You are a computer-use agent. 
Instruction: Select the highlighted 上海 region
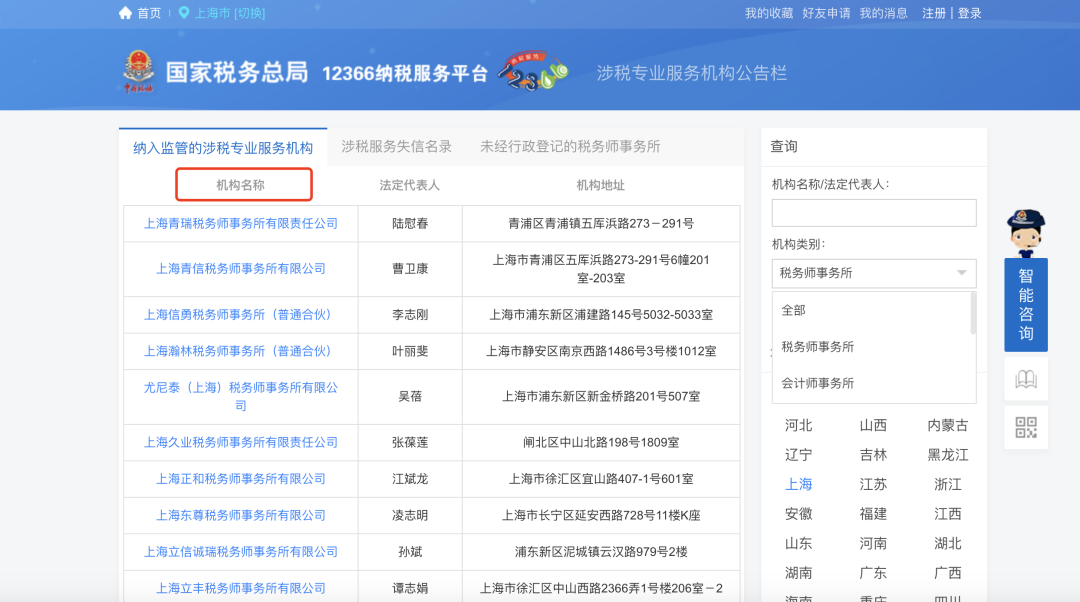[798, 484]
